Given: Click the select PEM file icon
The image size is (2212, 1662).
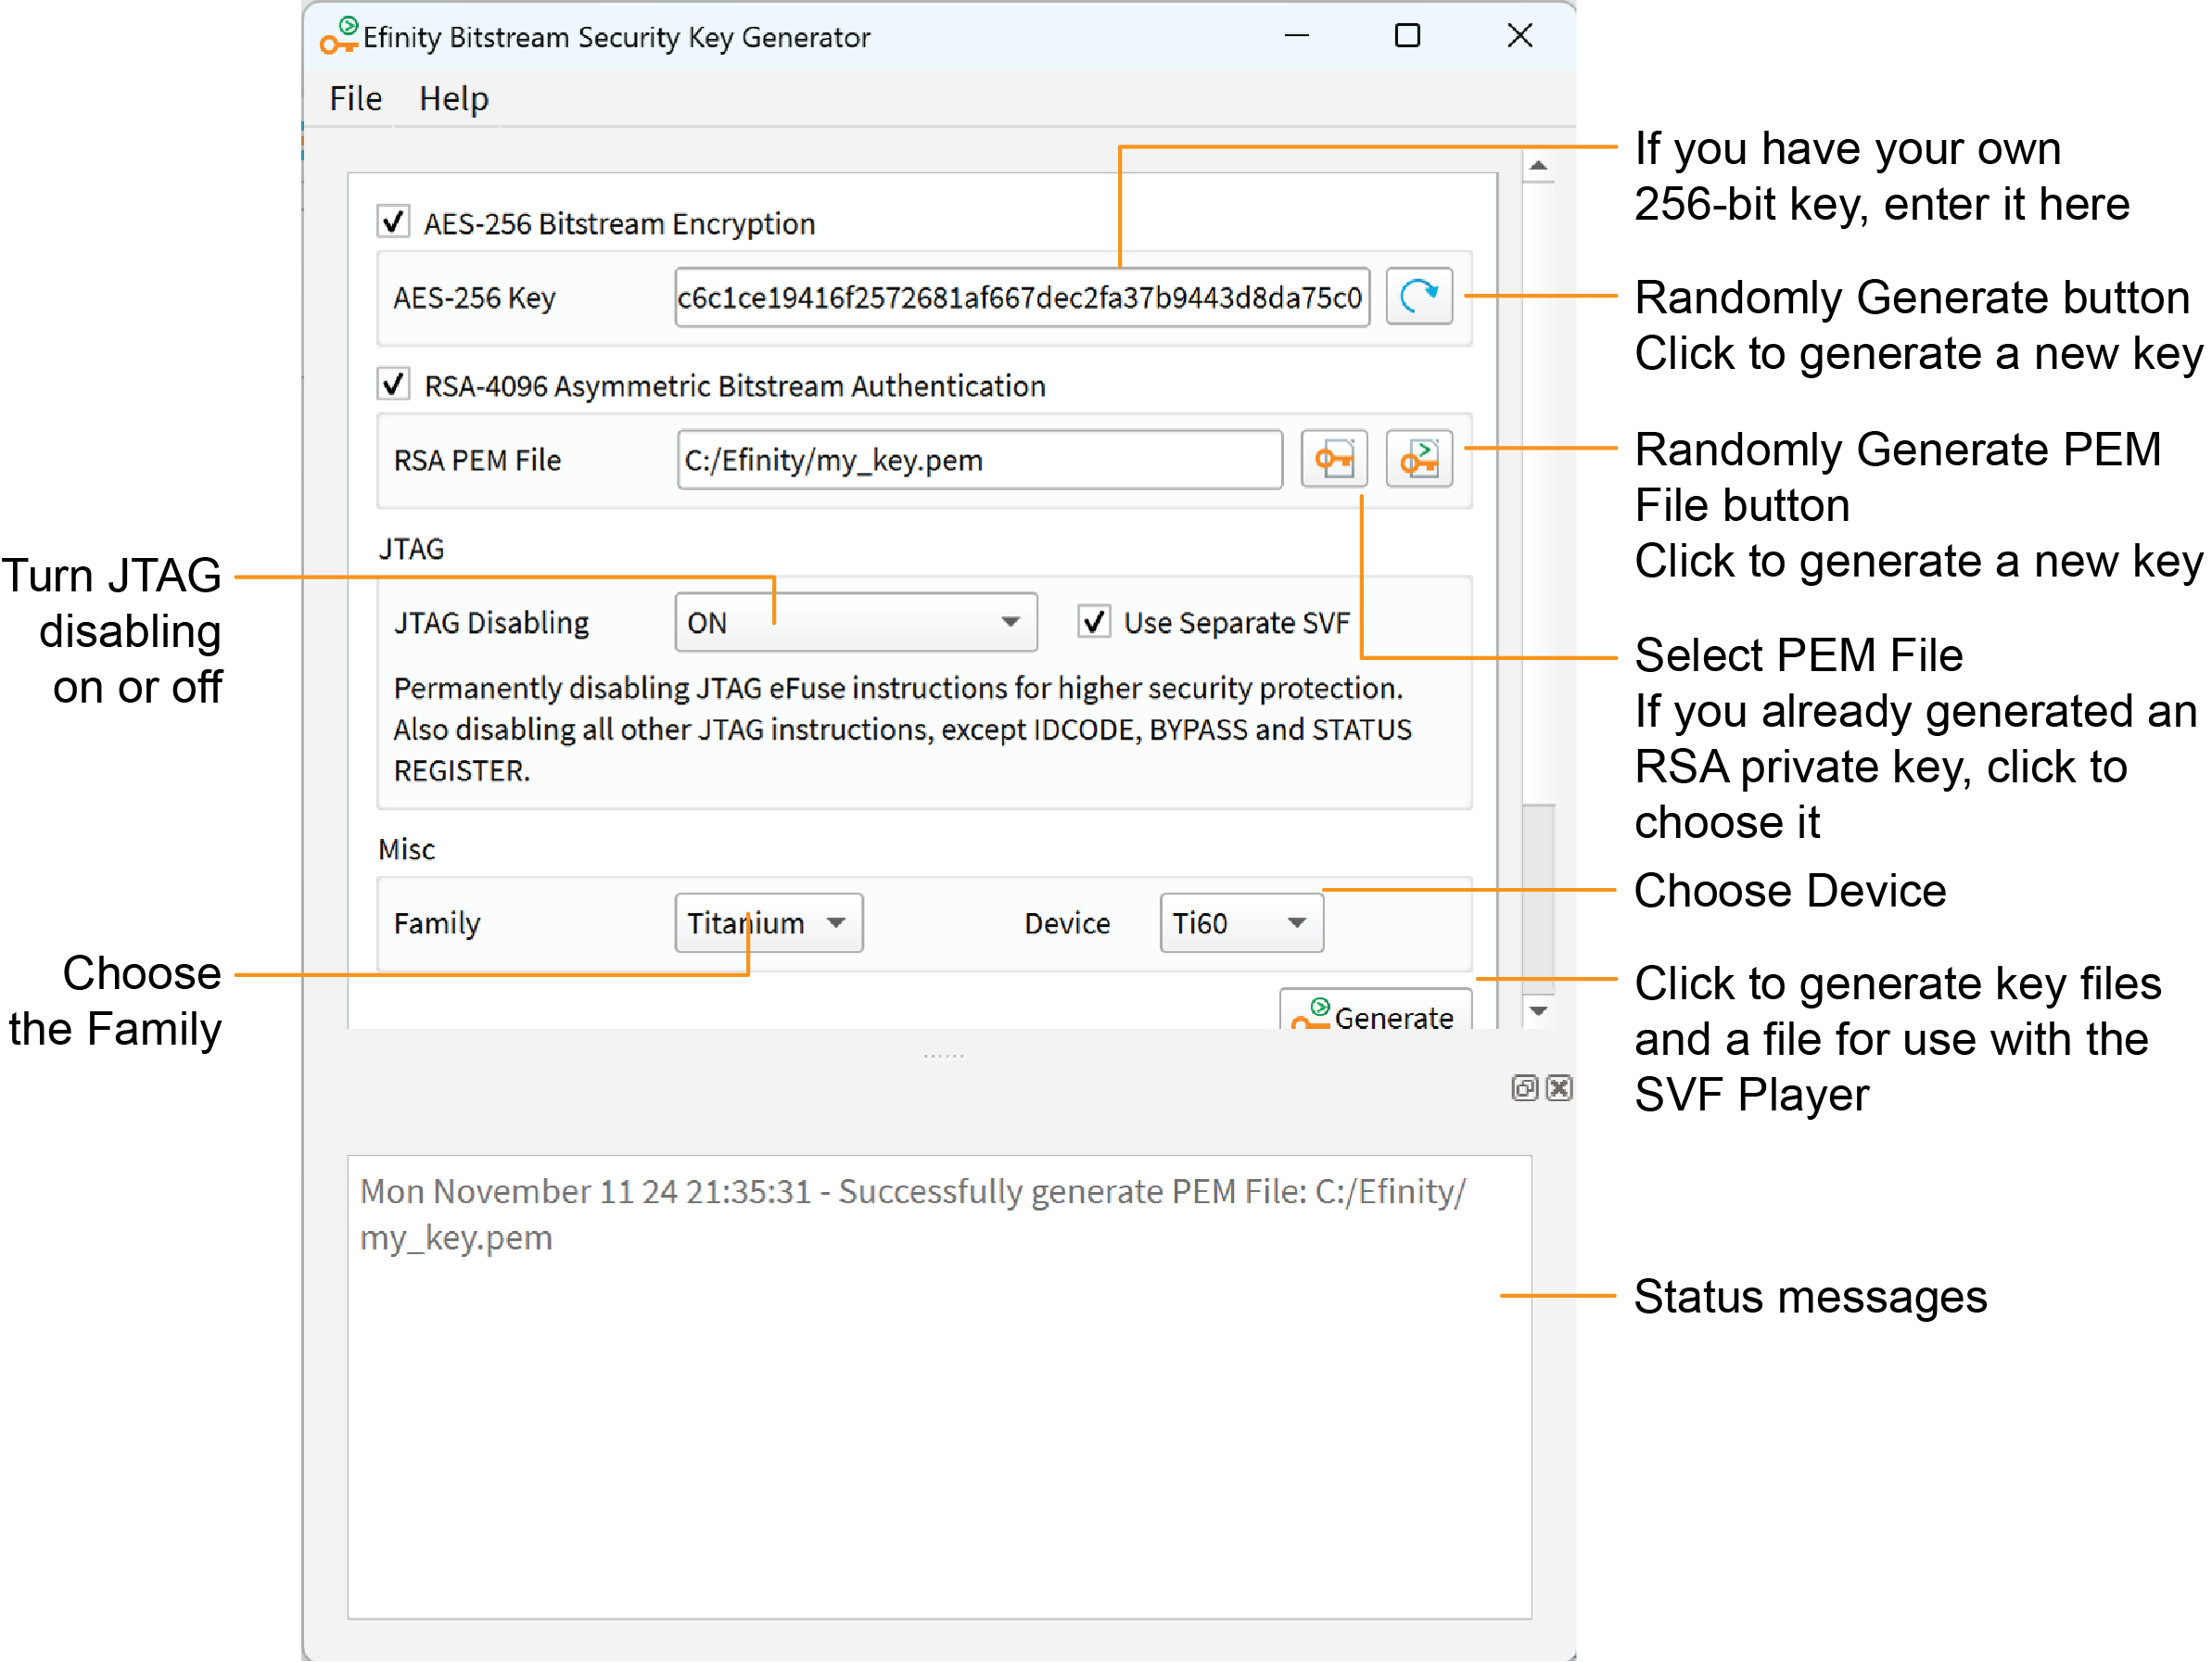Looking at the screenshot, I should click(x=1333, y=460).
